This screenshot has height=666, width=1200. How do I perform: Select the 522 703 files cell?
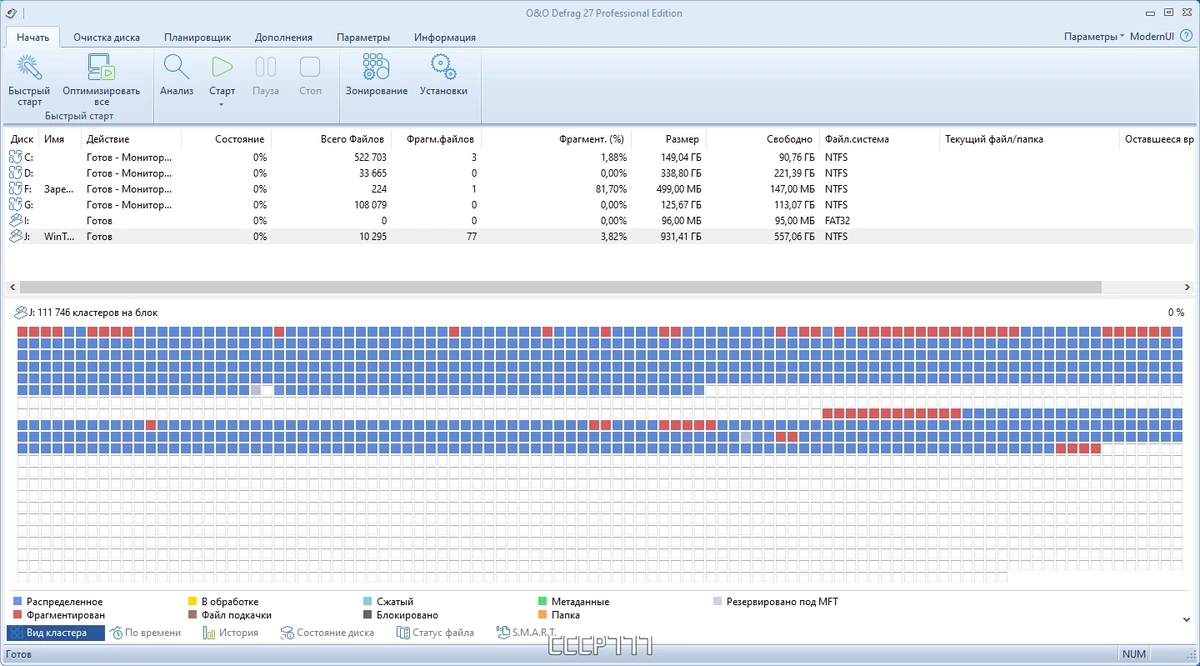[x=371, y=158]
